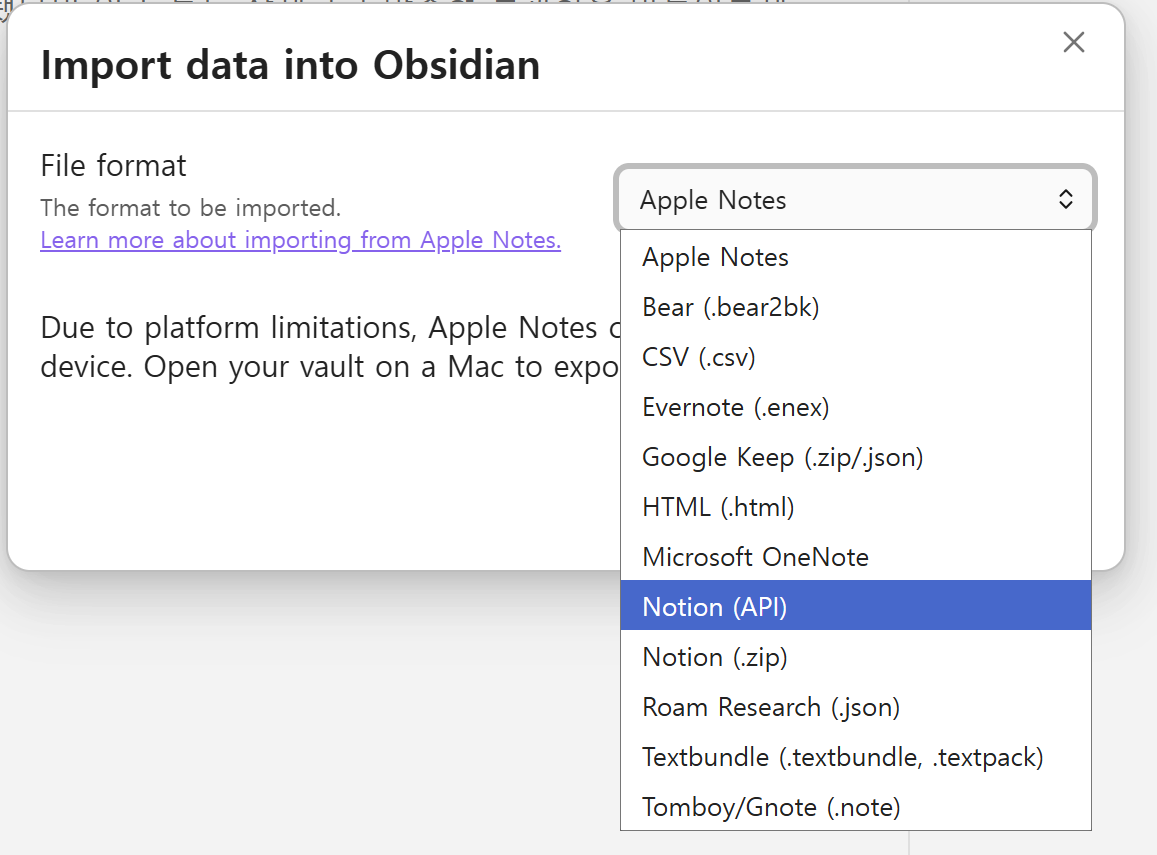
Task: Choose Google Keep (.zip/.json)
Action: pos(855,457)
